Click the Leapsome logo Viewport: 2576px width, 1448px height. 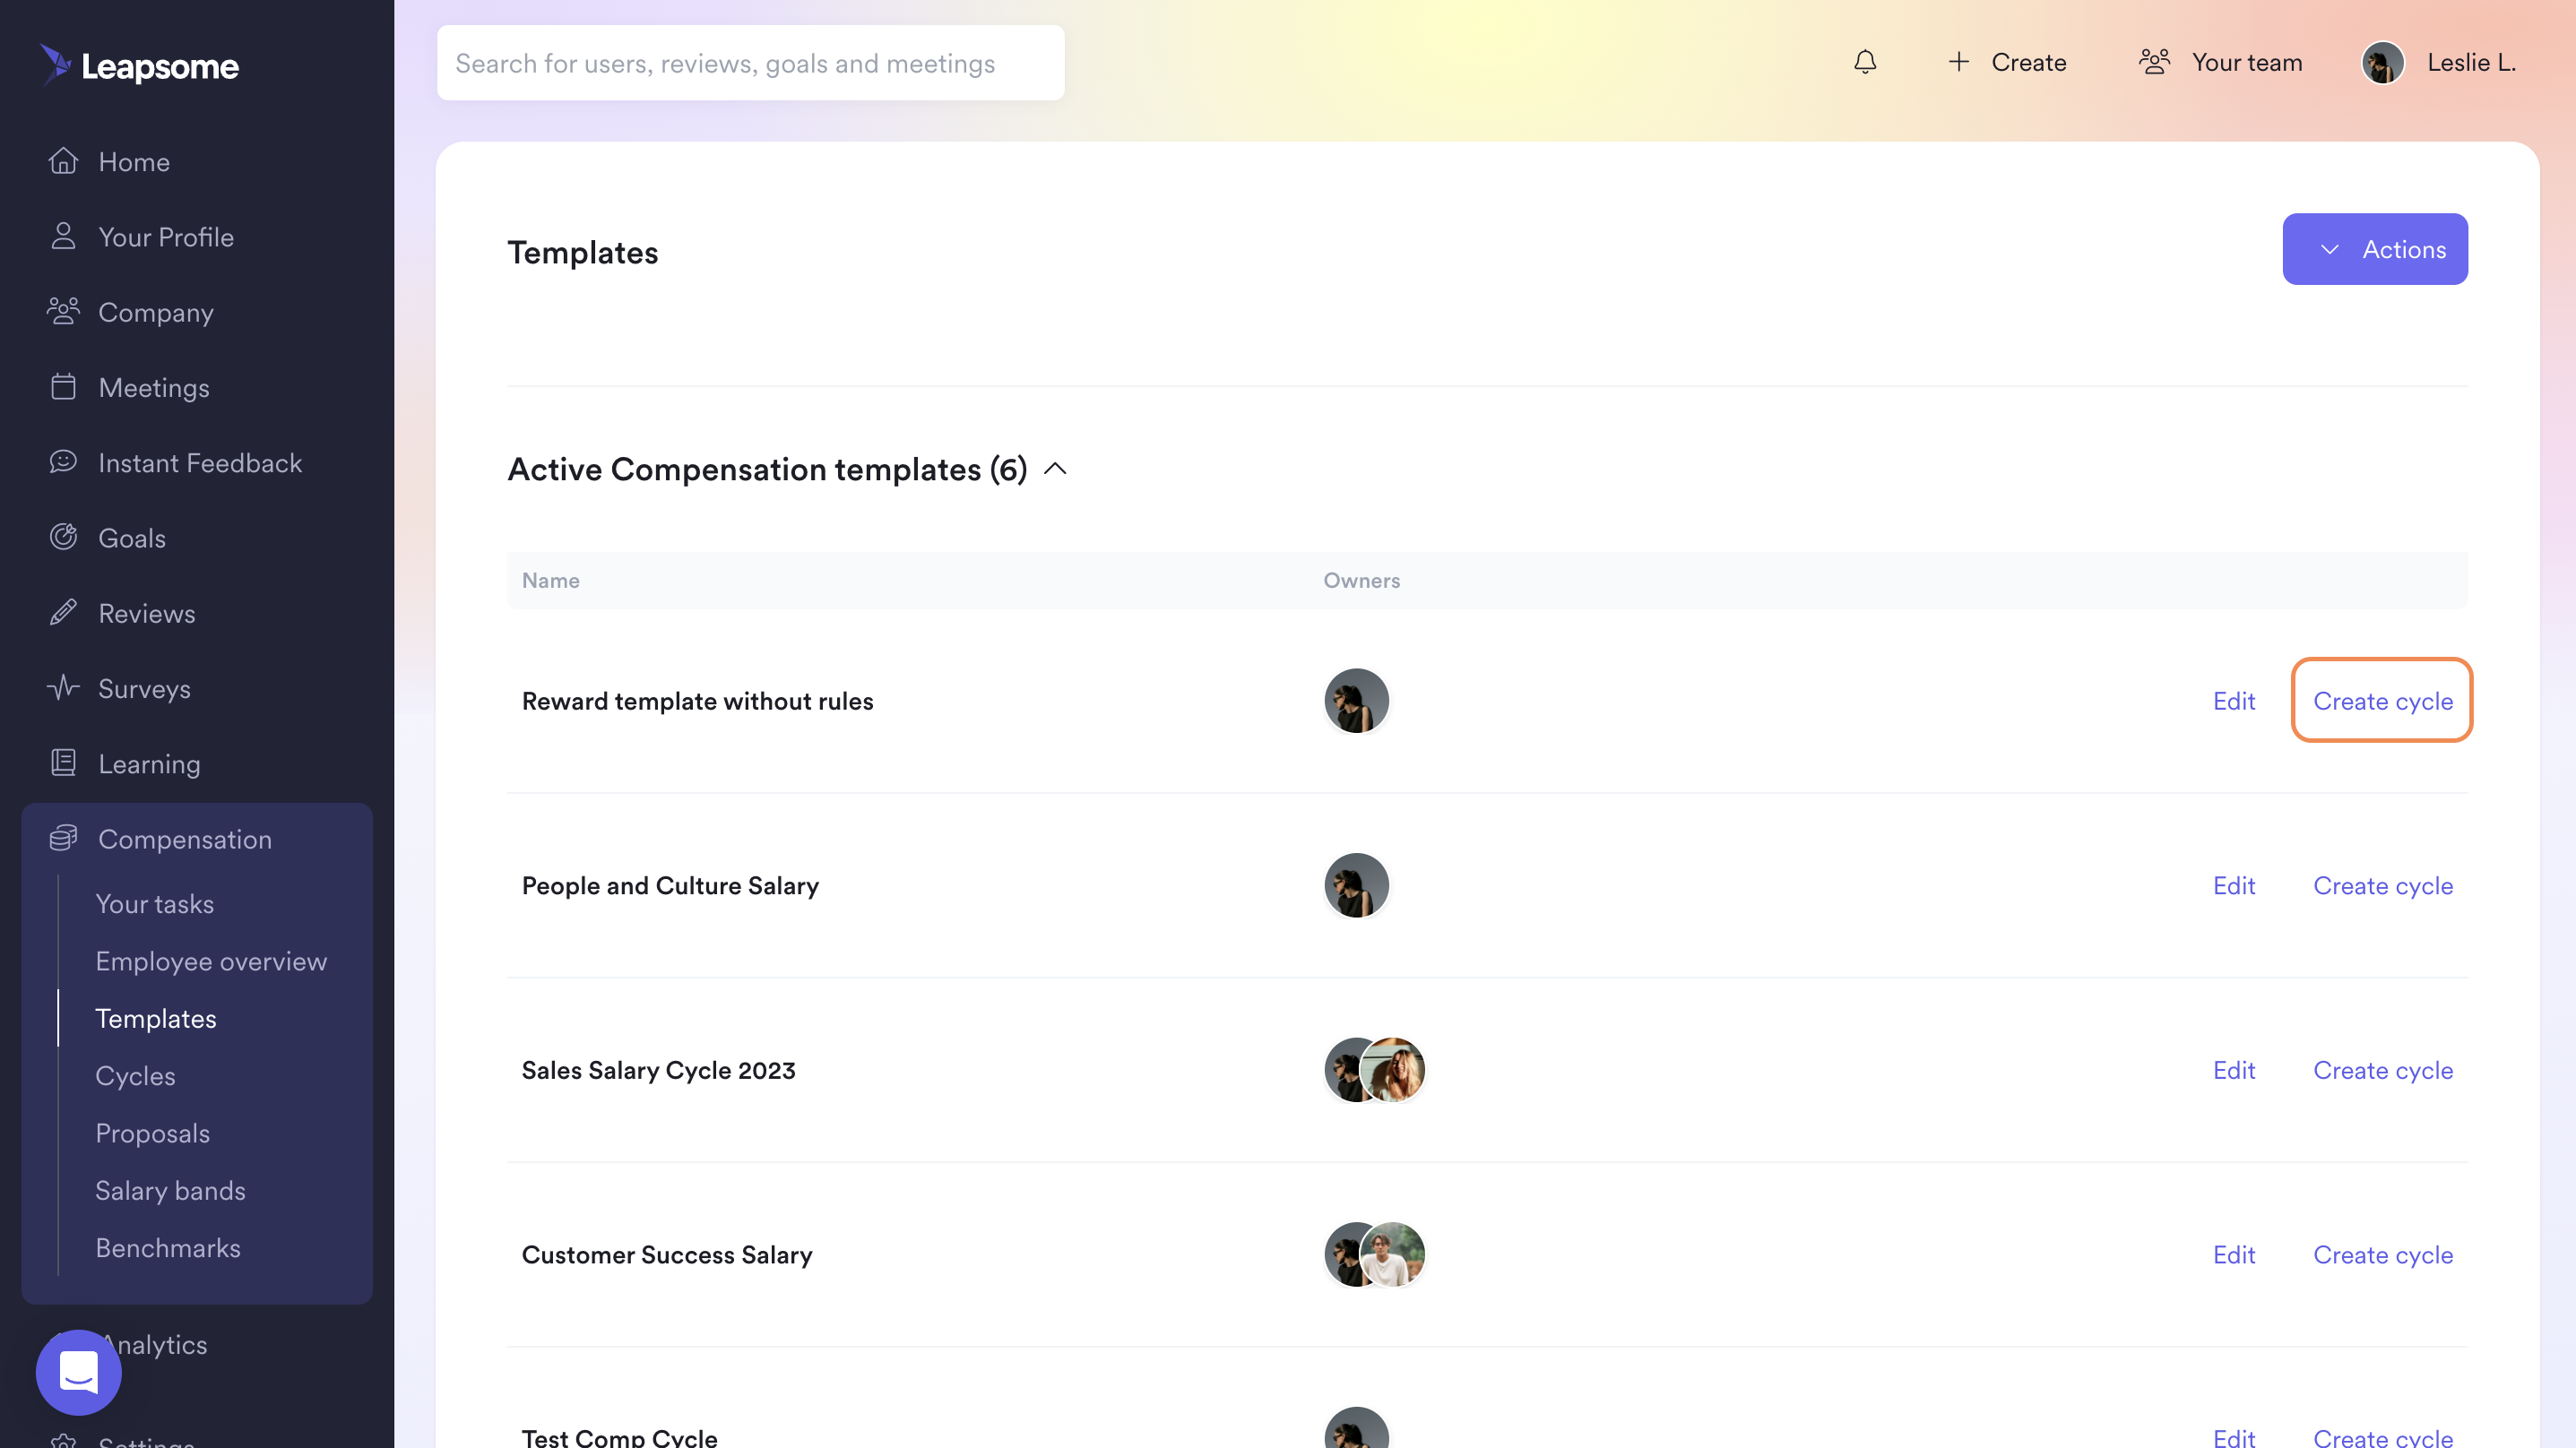[x=140, y=65]
